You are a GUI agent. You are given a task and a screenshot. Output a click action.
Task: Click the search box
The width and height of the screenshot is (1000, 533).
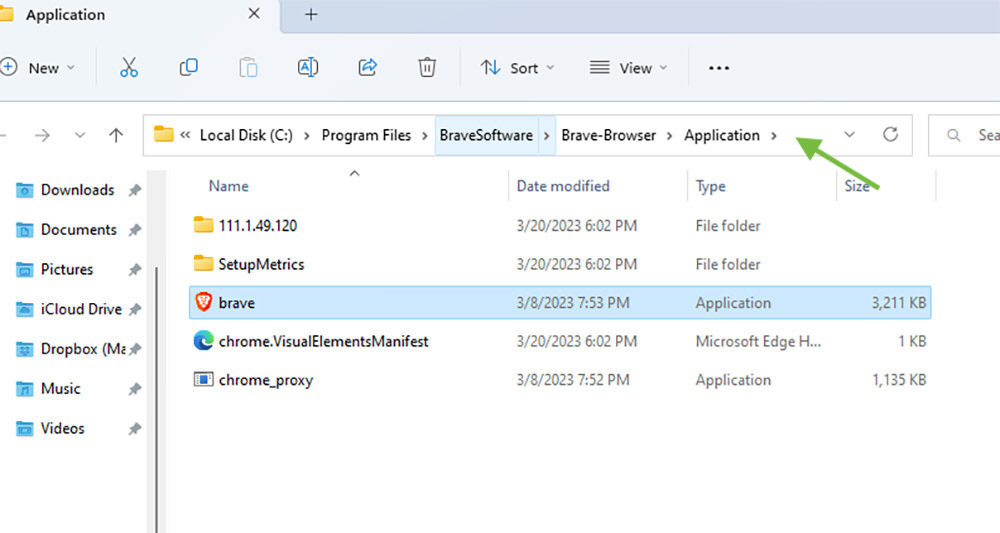[964, 135]
